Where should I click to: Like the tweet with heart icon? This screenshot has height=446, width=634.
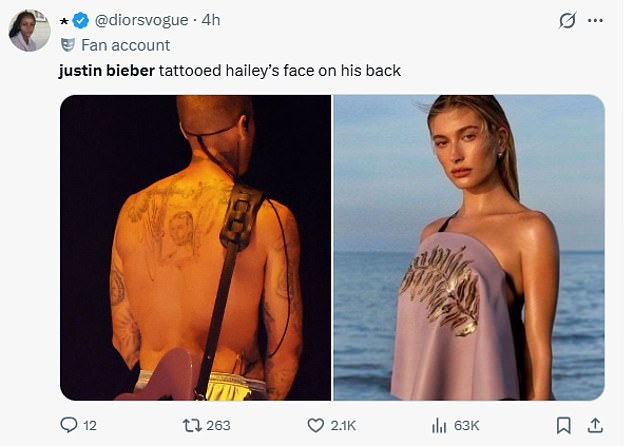pyautogui.click(x=316, y=425)
